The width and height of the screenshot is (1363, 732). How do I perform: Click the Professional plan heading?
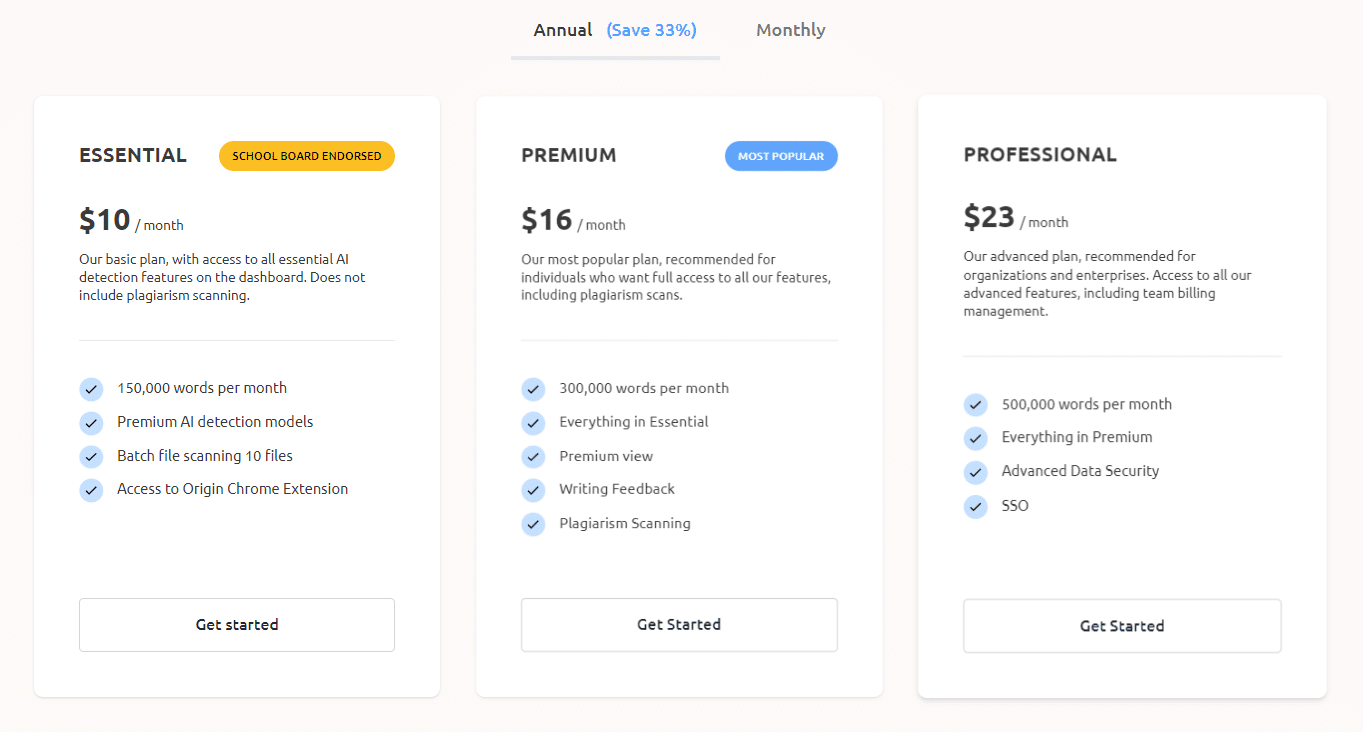point(1040,155)
